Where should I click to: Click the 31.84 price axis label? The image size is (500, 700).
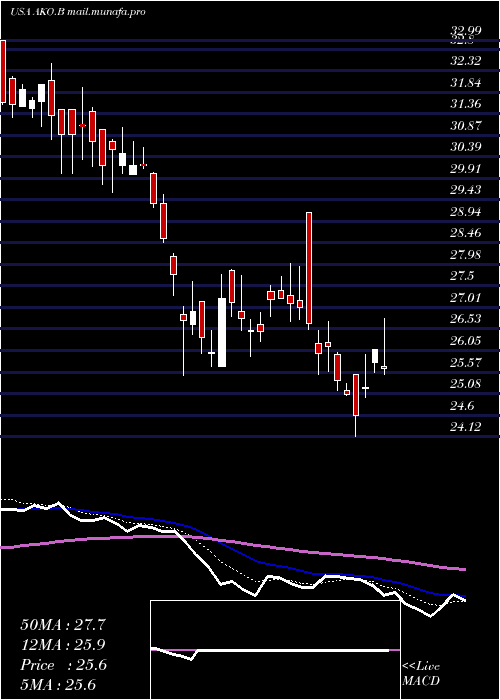pyautogui.click(x=466, y=83)
